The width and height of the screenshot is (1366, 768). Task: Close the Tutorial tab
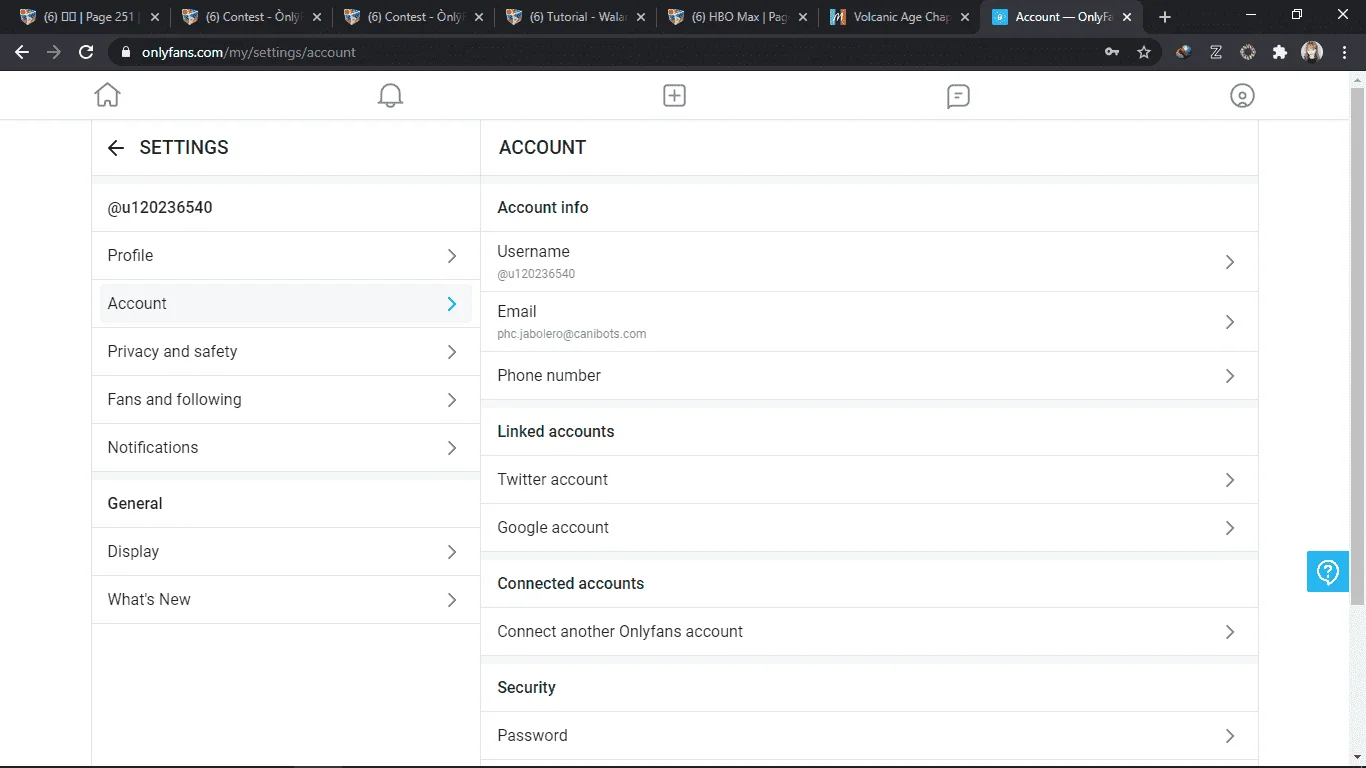(640, 17)
